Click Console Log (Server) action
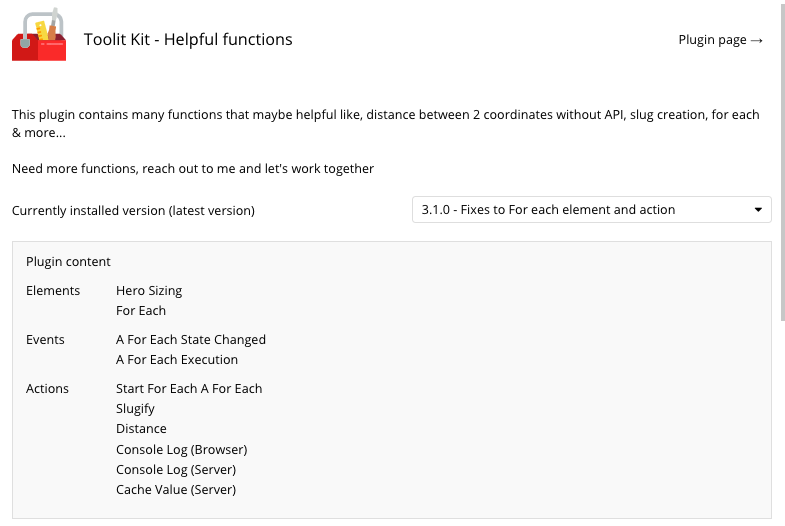Screen dimensions: 785x526 [176, 470]
